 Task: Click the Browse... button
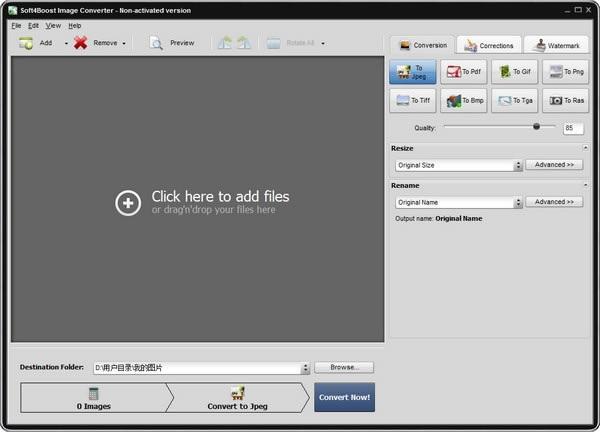[344, 368]
